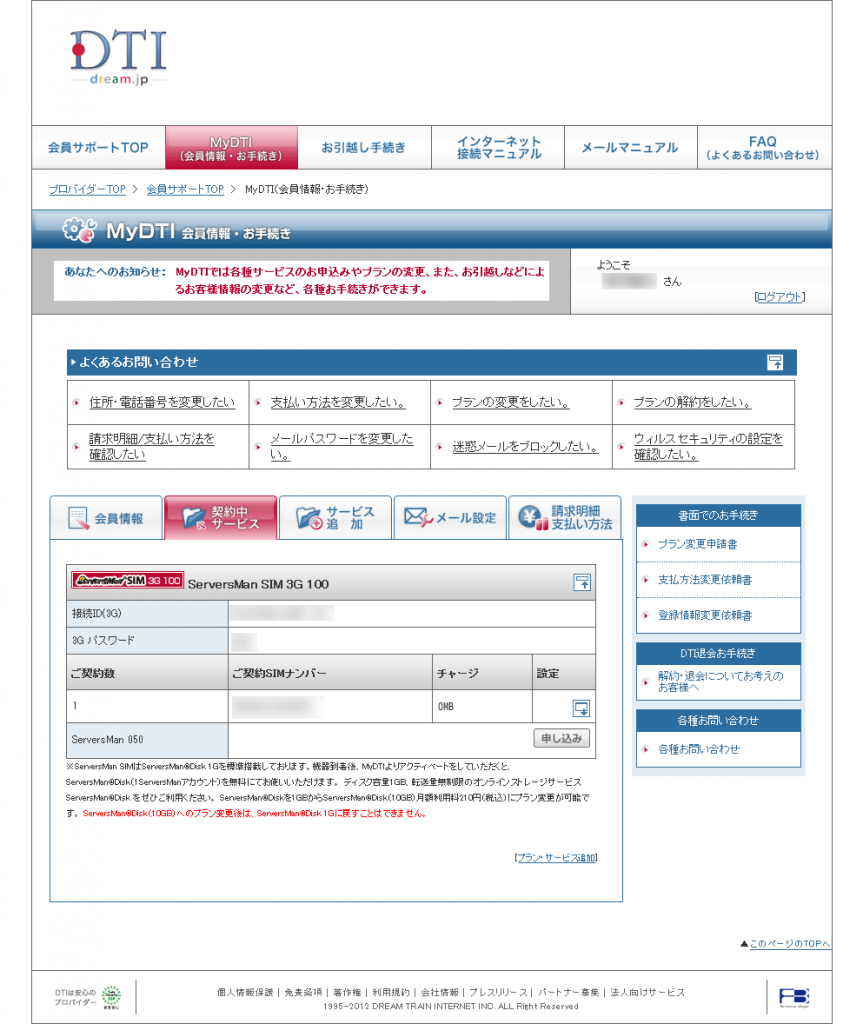
Task: Open the メールマニュアル menu
Action: click(x=630, y=148)
